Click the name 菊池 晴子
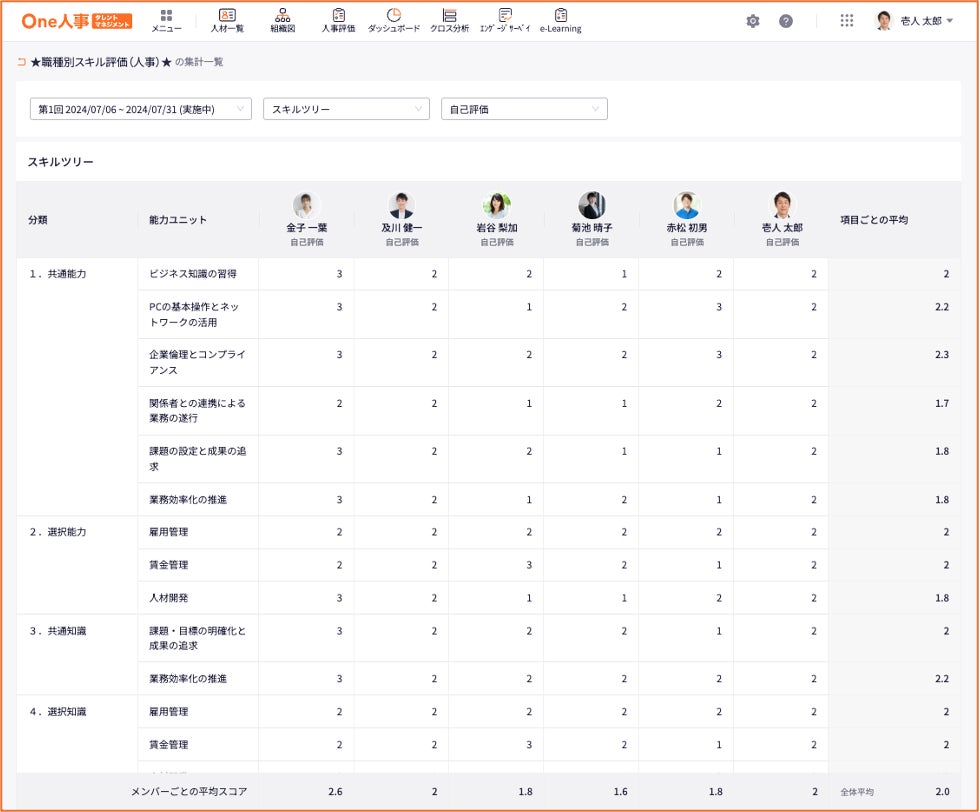Screen dimensions: 980x812 (592, 228)
